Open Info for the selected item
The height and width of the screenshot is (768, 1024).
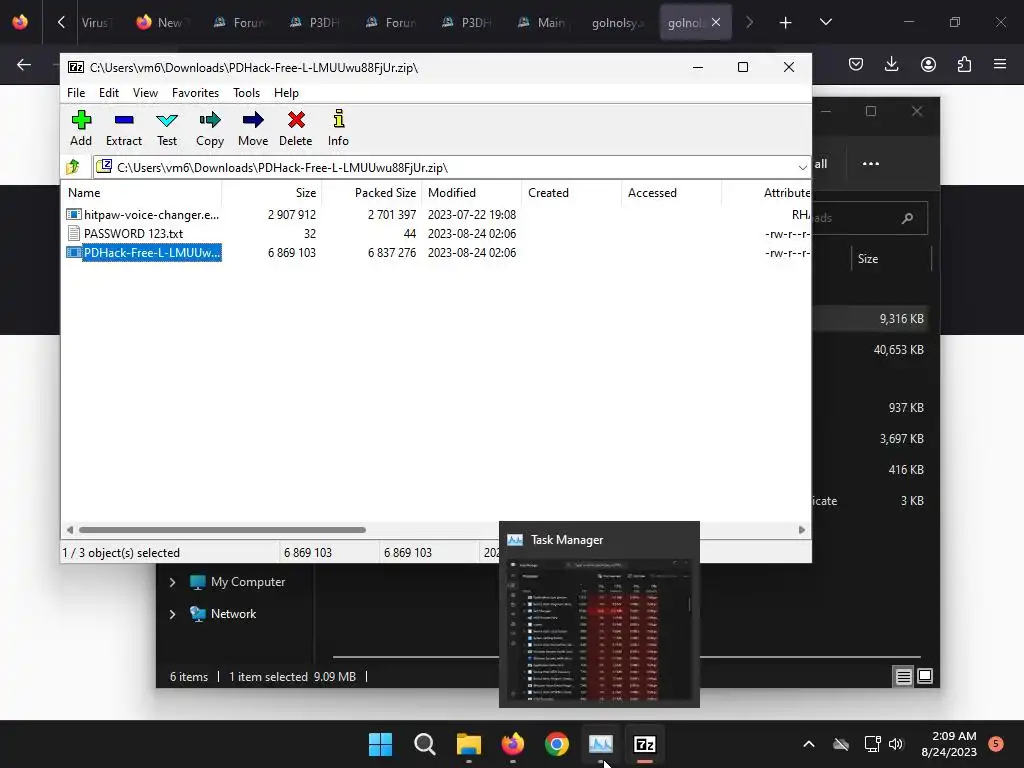click(x=338, y=128)
